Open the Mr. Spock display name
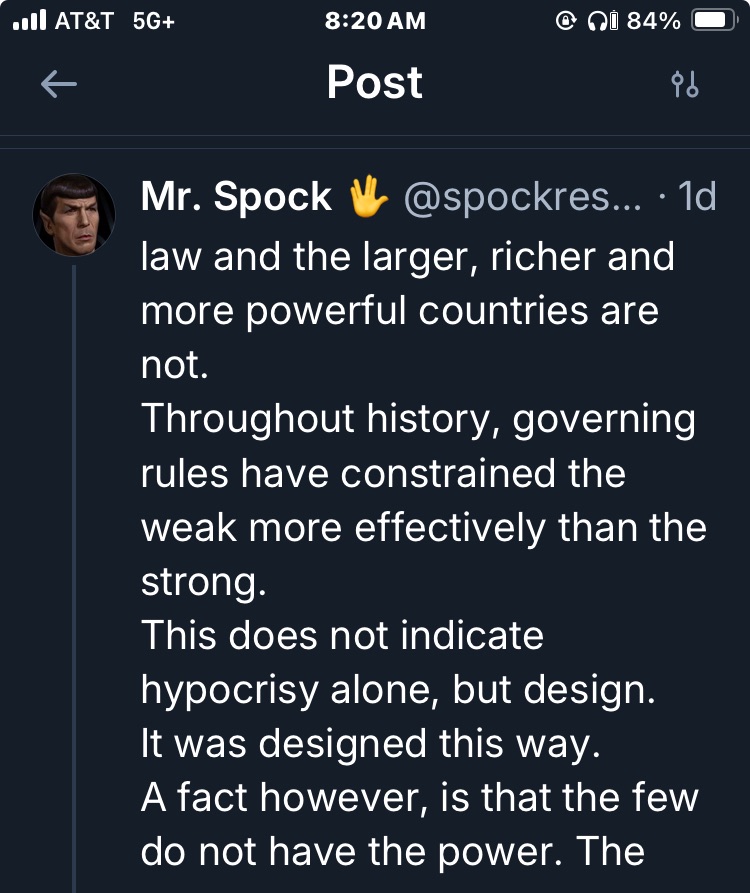Screen dimensions: 750x893 236,197
